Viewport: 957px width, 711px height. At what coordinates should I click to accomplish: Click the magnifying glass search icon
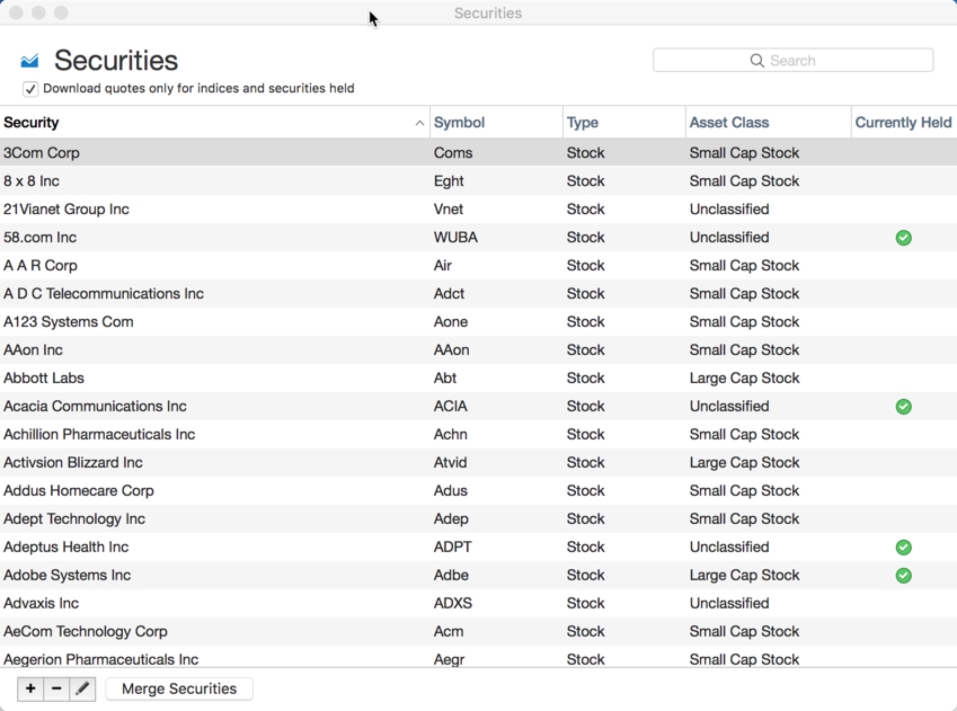point(757,61)
